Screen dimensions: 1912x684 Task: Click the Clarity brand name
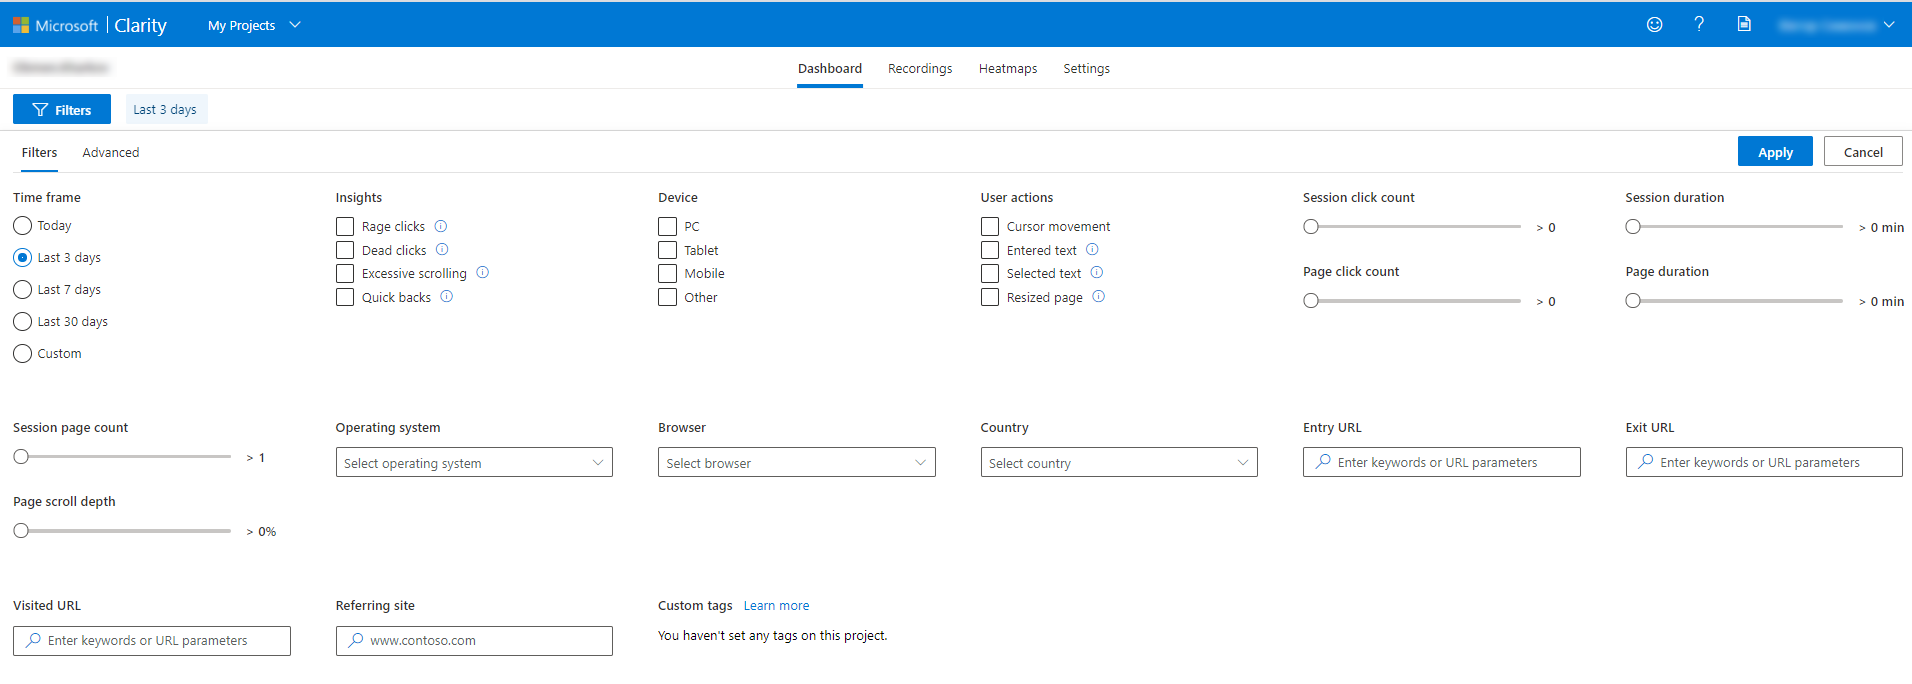[x=141, y=25]
